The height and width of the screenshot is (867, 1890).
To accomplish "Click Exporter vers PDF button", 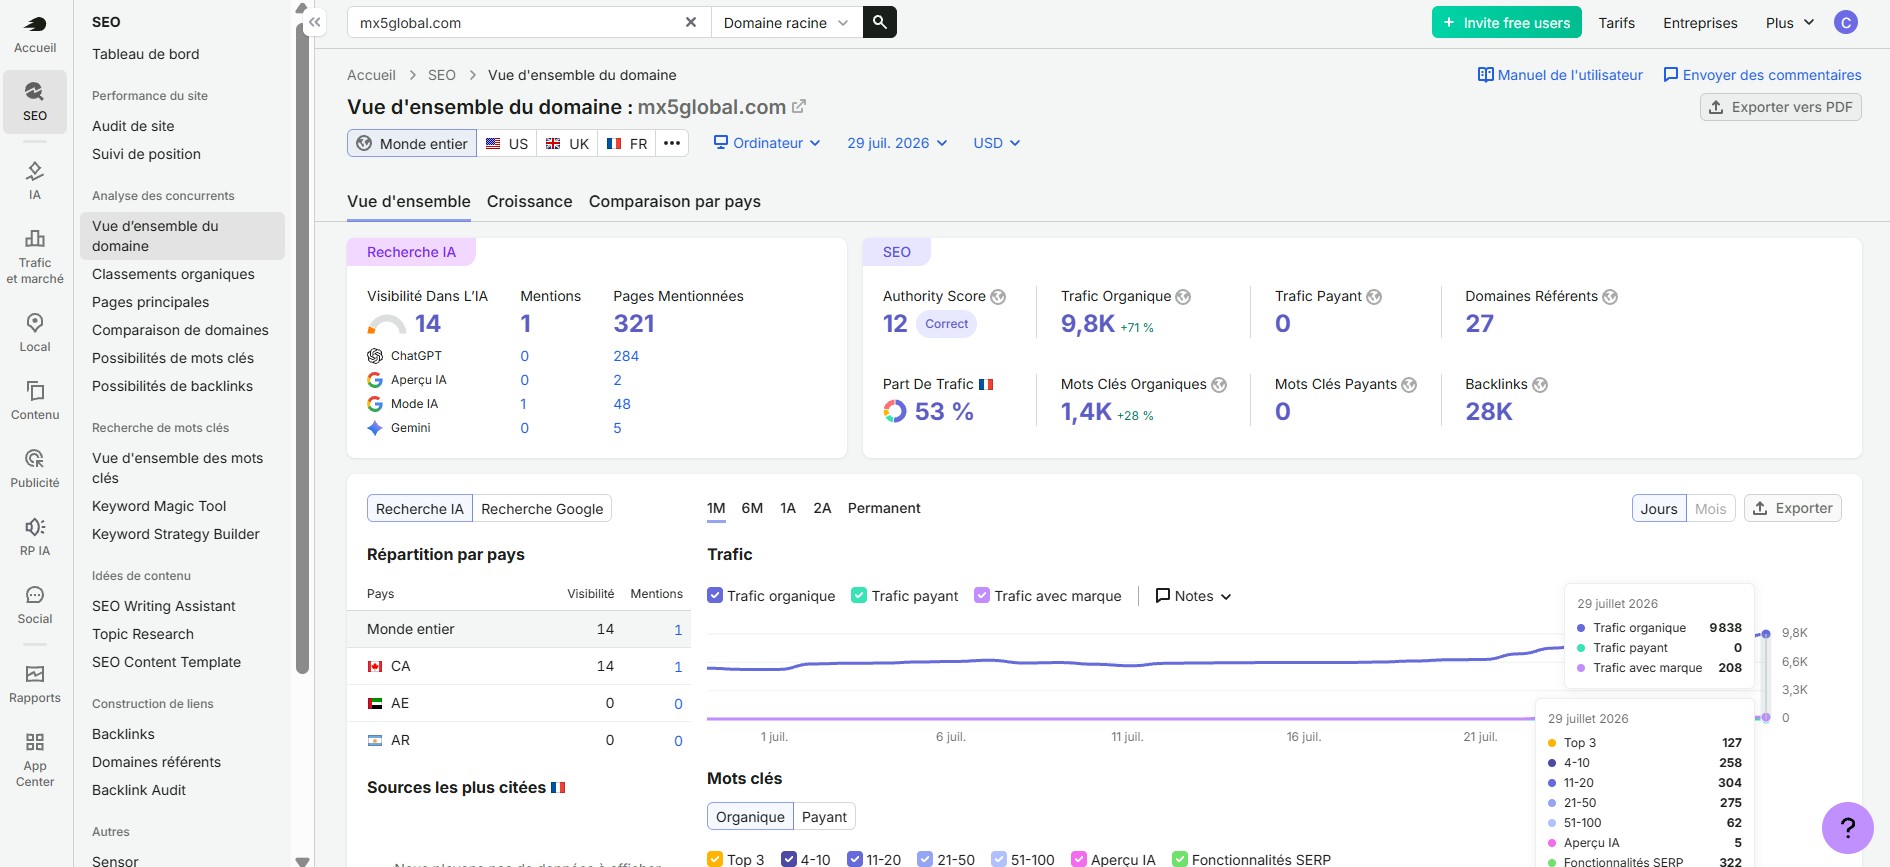I will [1781, 107].
